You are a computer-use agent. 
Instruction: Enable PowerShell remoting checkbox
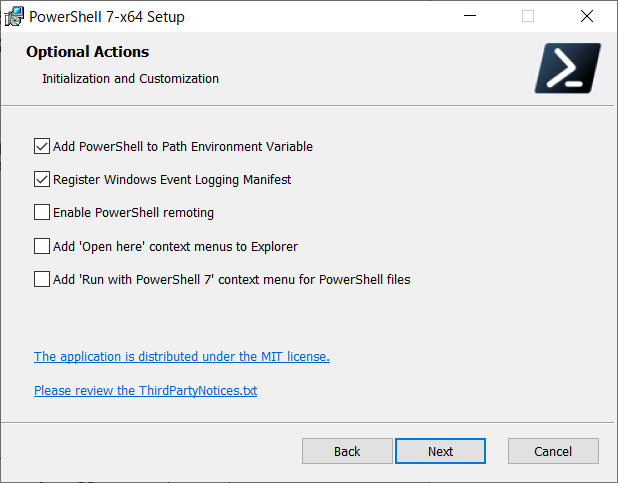42,212
